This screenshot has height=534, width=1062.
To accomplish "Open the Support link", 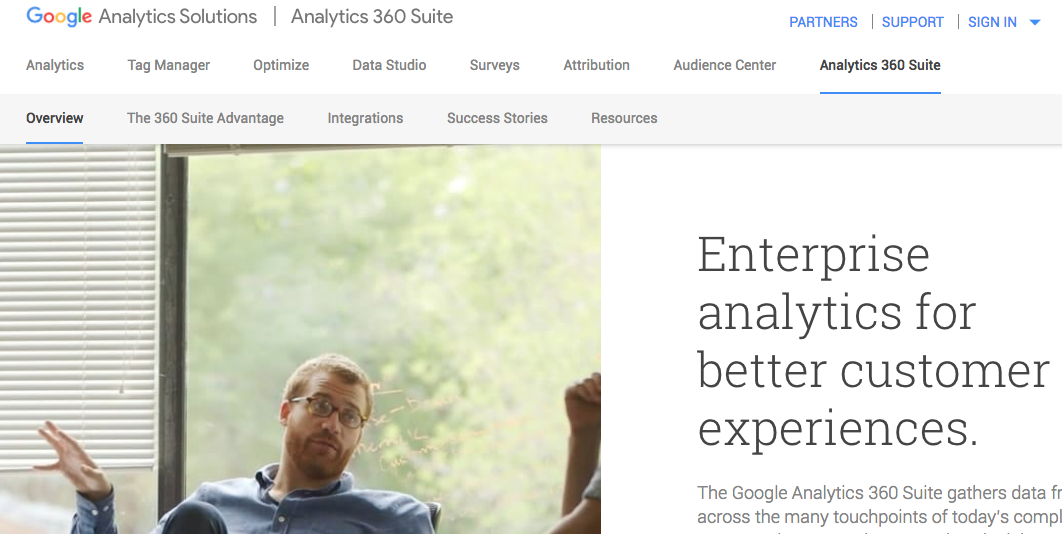I will pyautogui.click(x=912, y=22).
